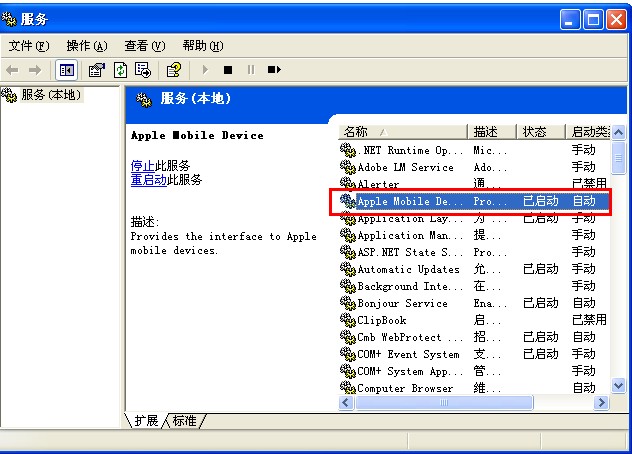
Task: Select the Computer Browser service
Action: [x=474, y=387]
